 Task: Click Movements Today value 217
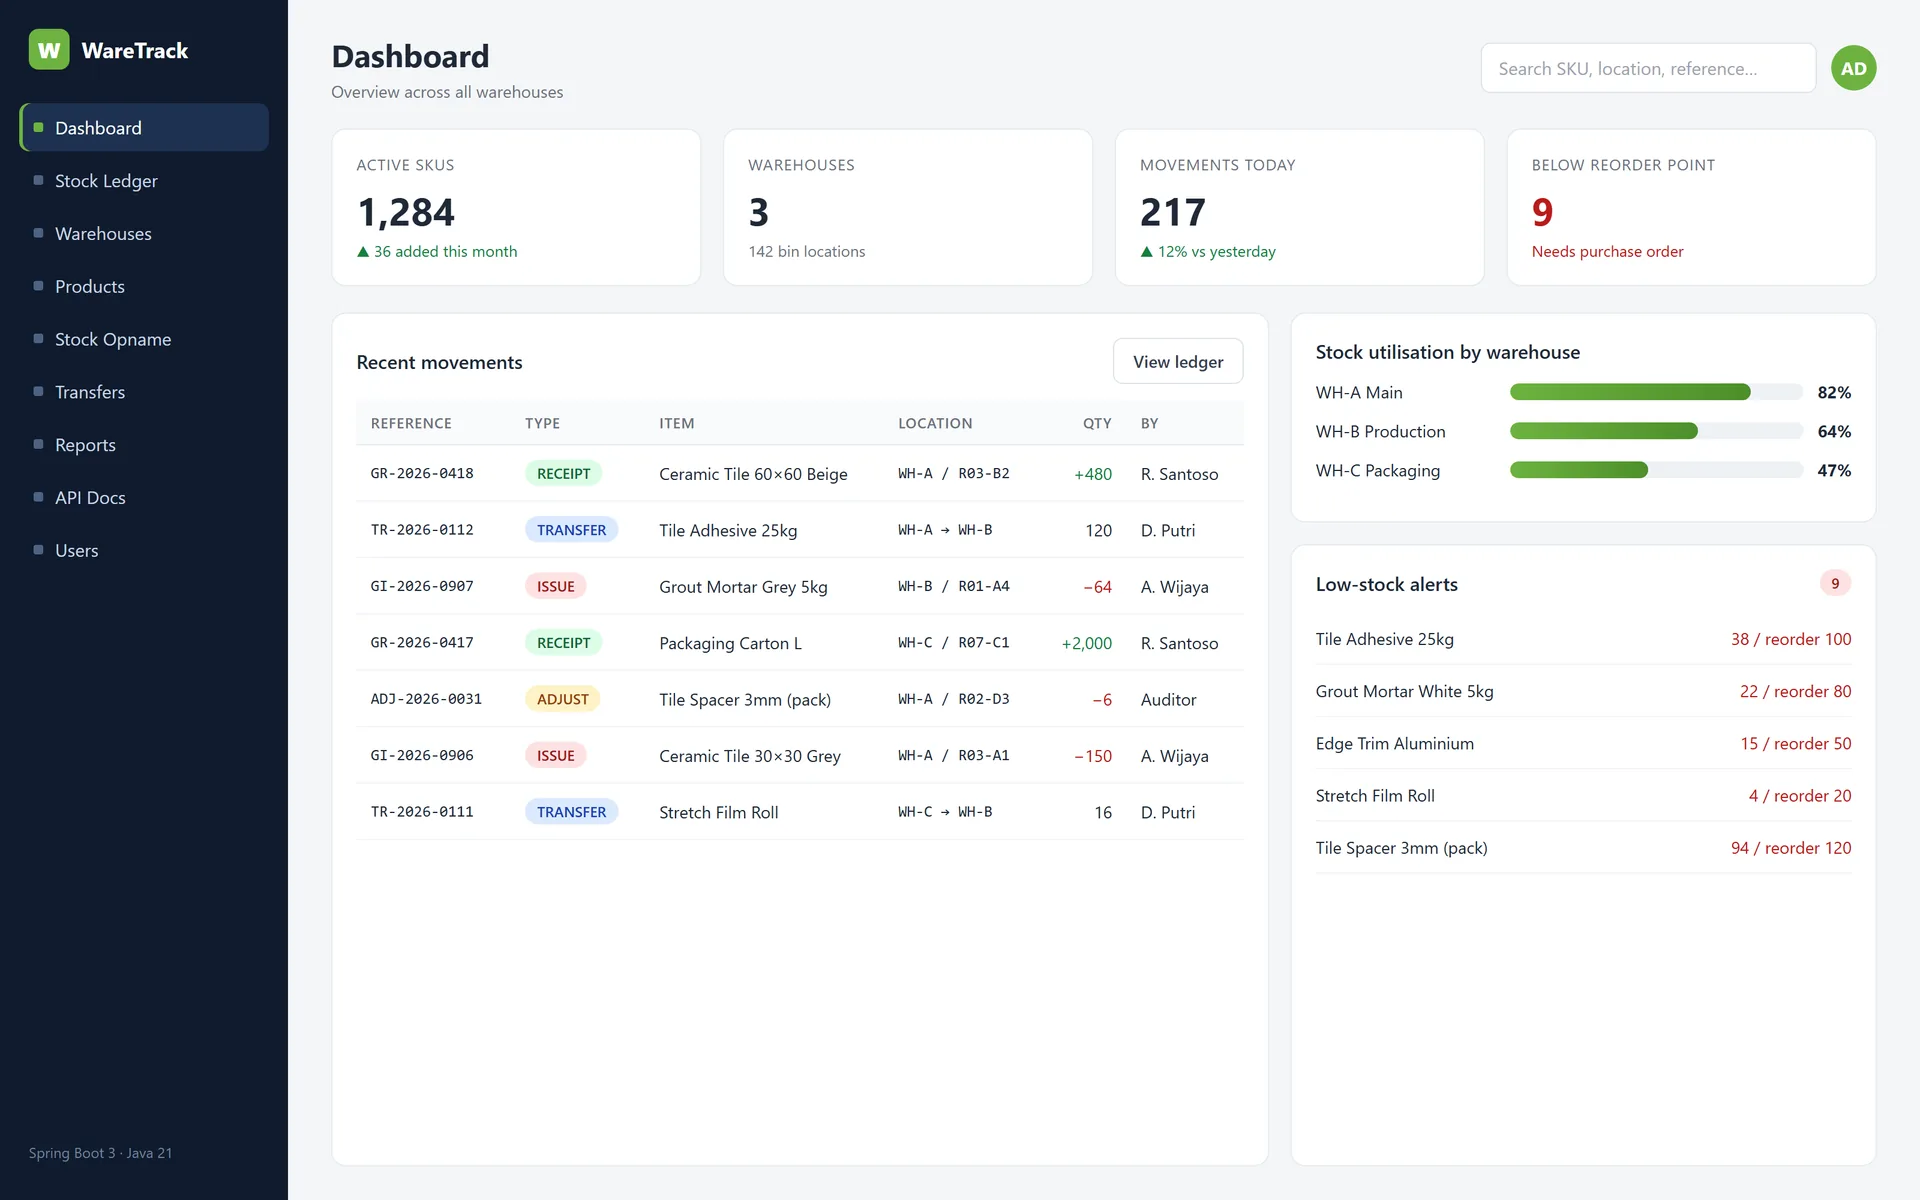tap(1173, 212)
